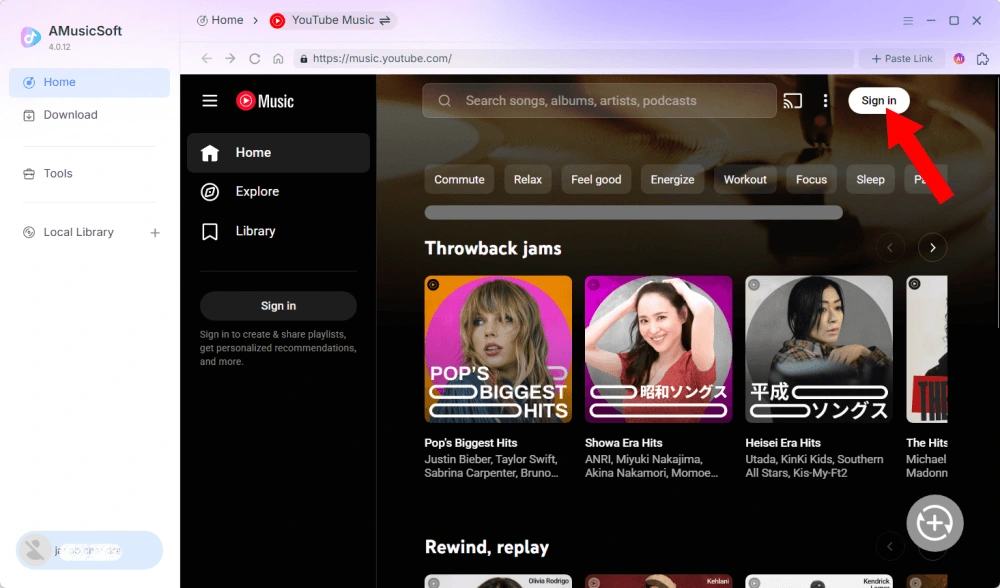Click the Home breadcrumb in title bar
The image size is (1000, 588).
[220, 20]
